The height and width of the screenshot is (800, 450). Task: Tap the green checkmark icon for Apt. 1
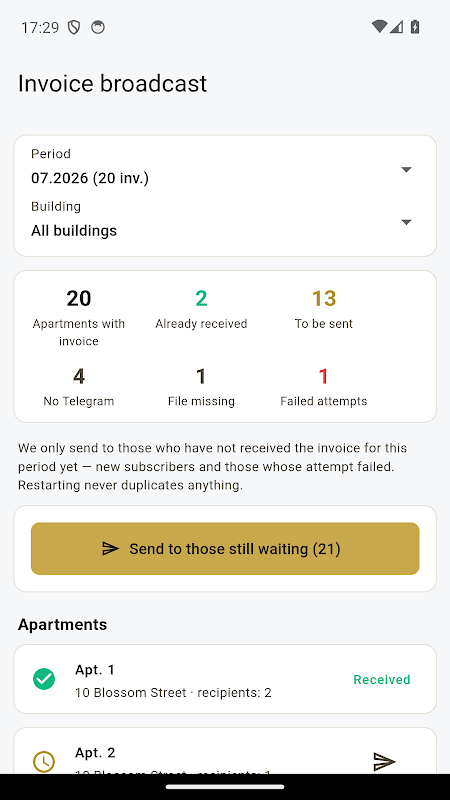pos(44,679)
